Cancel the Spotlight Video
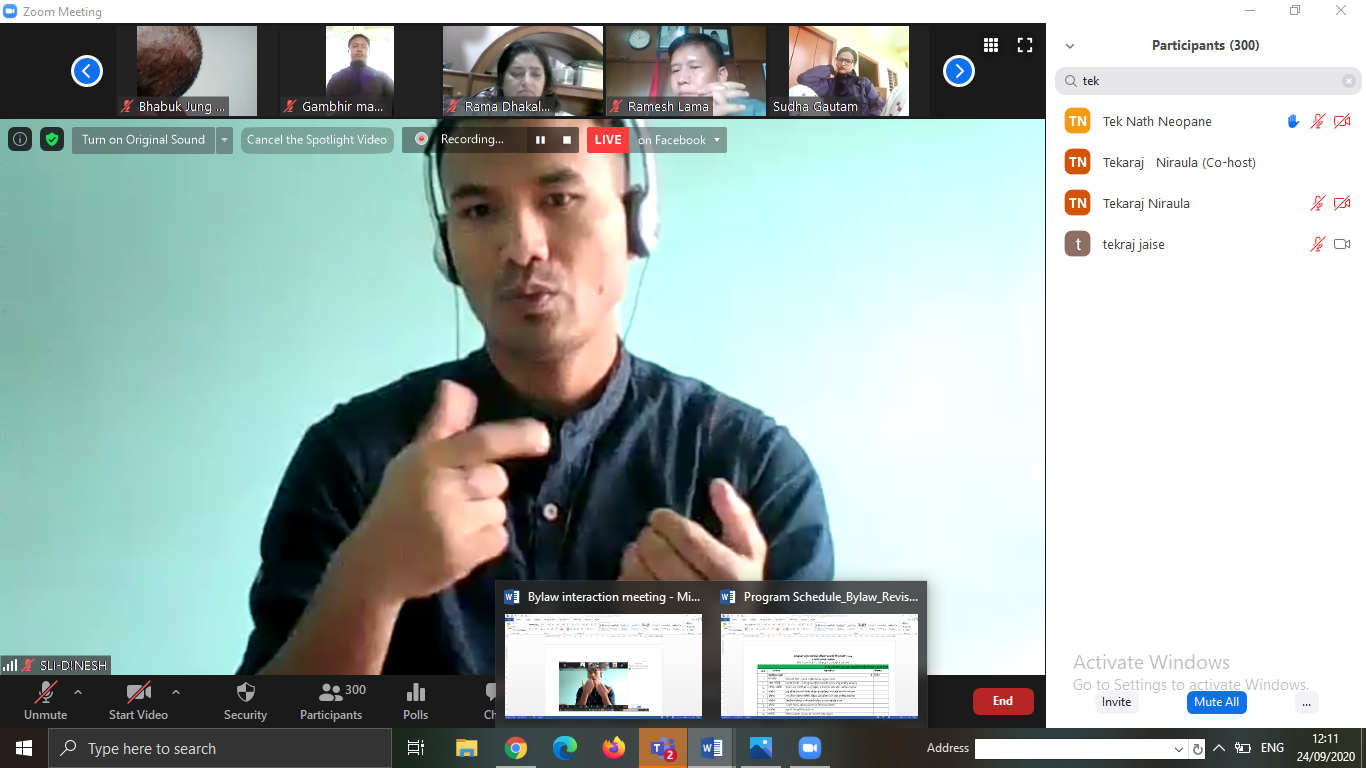The image size is (1366, 768). click(317, 140)
